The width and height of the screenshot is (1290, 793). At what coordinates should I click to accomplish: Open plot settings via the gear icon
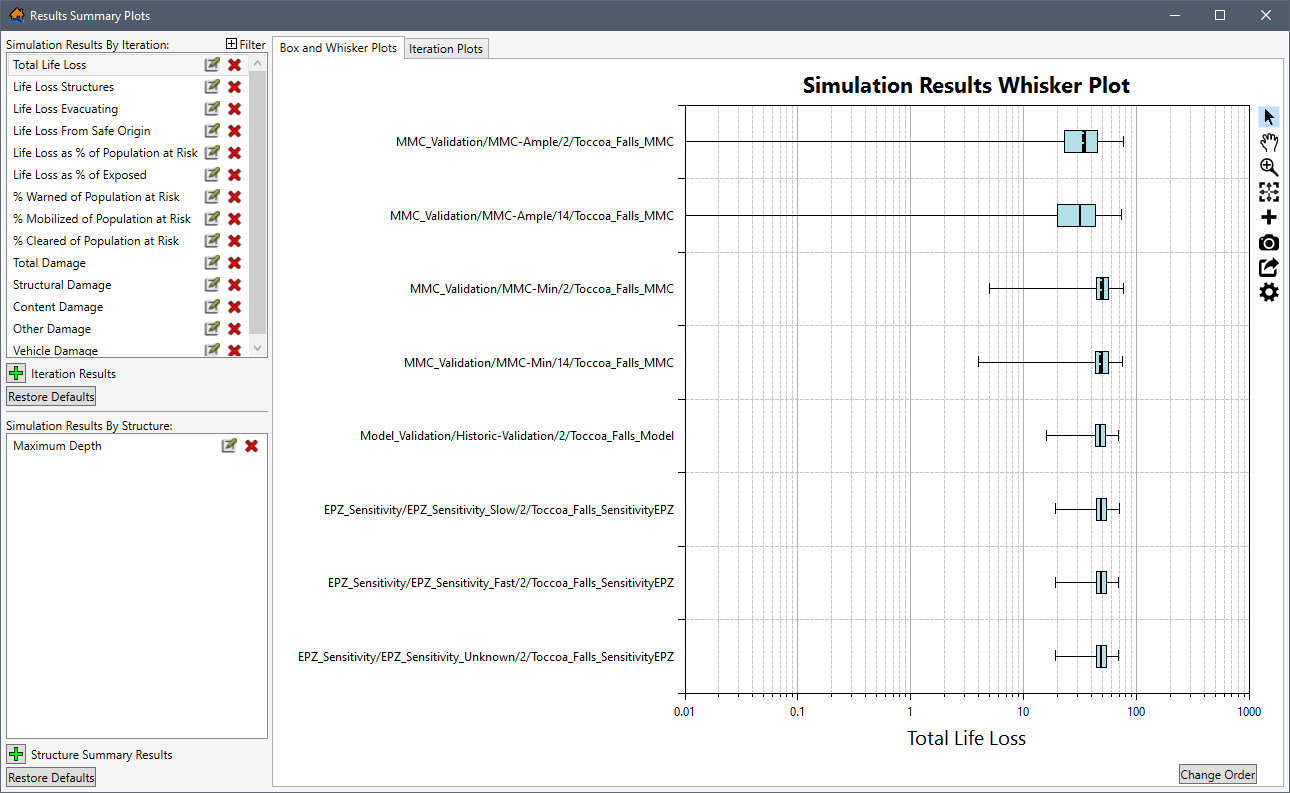point(1268,292)
